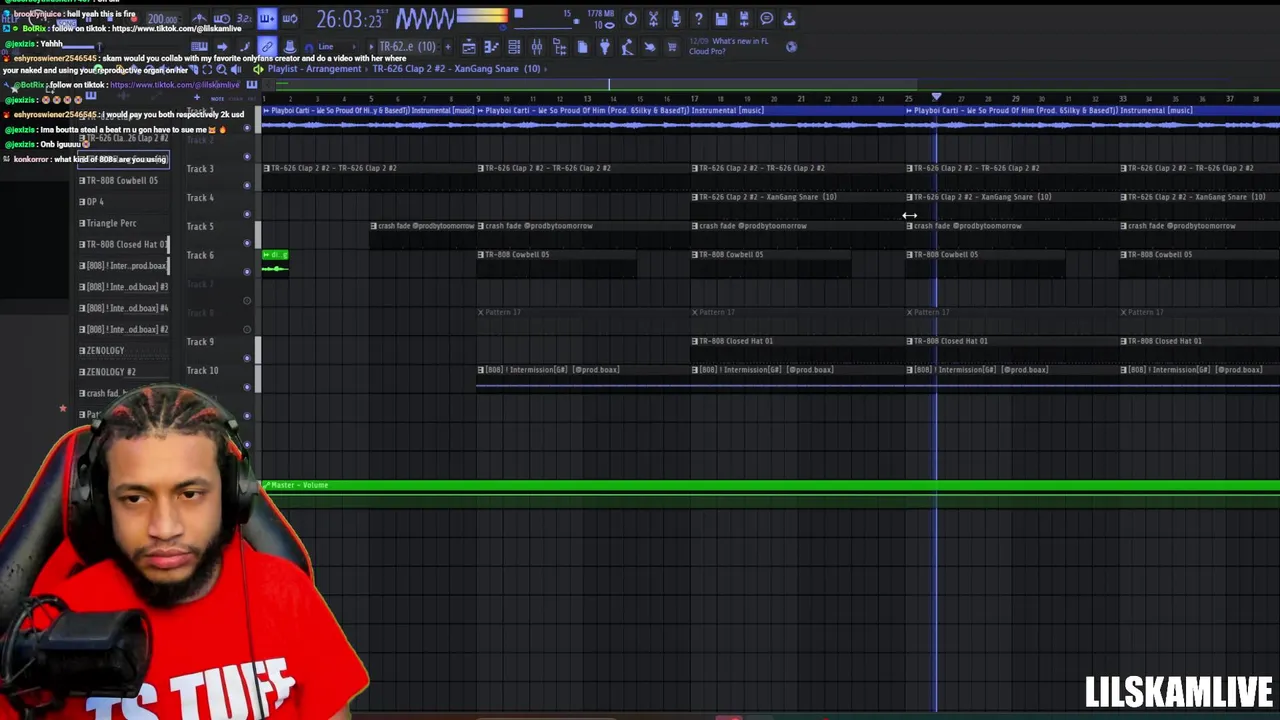Click the floppy disk save icon

tap(721, 19)
